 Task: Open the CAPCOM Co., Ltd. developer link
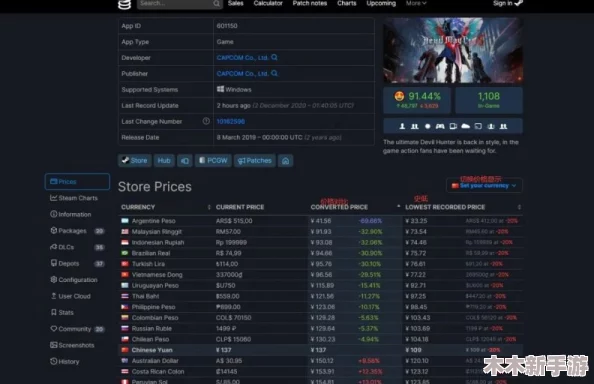(242, 58)
